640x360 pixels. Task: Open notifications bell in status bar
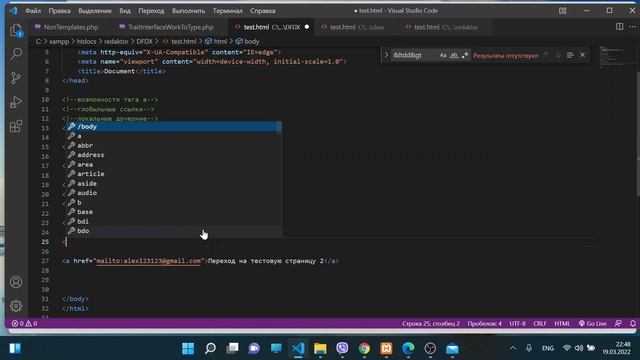click(633, 323)
